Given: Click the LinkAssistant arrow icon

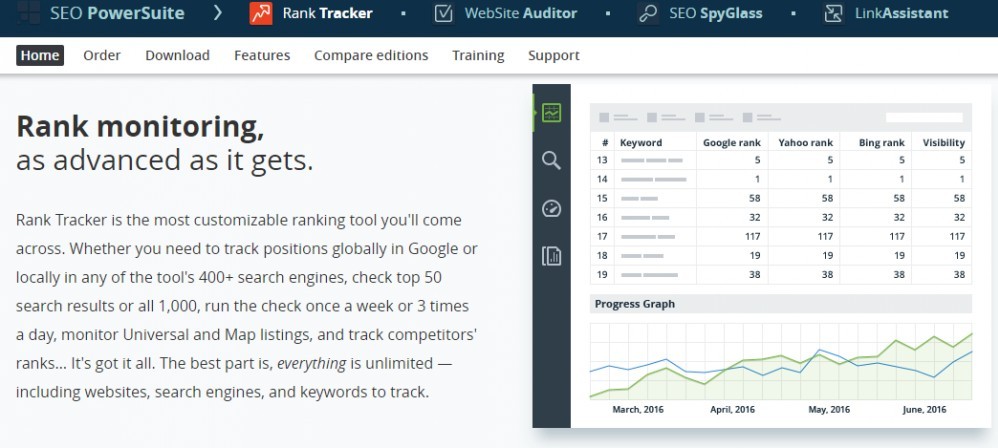Looking at the screenshot, I should pyautogui.click(x=833, y=13).
